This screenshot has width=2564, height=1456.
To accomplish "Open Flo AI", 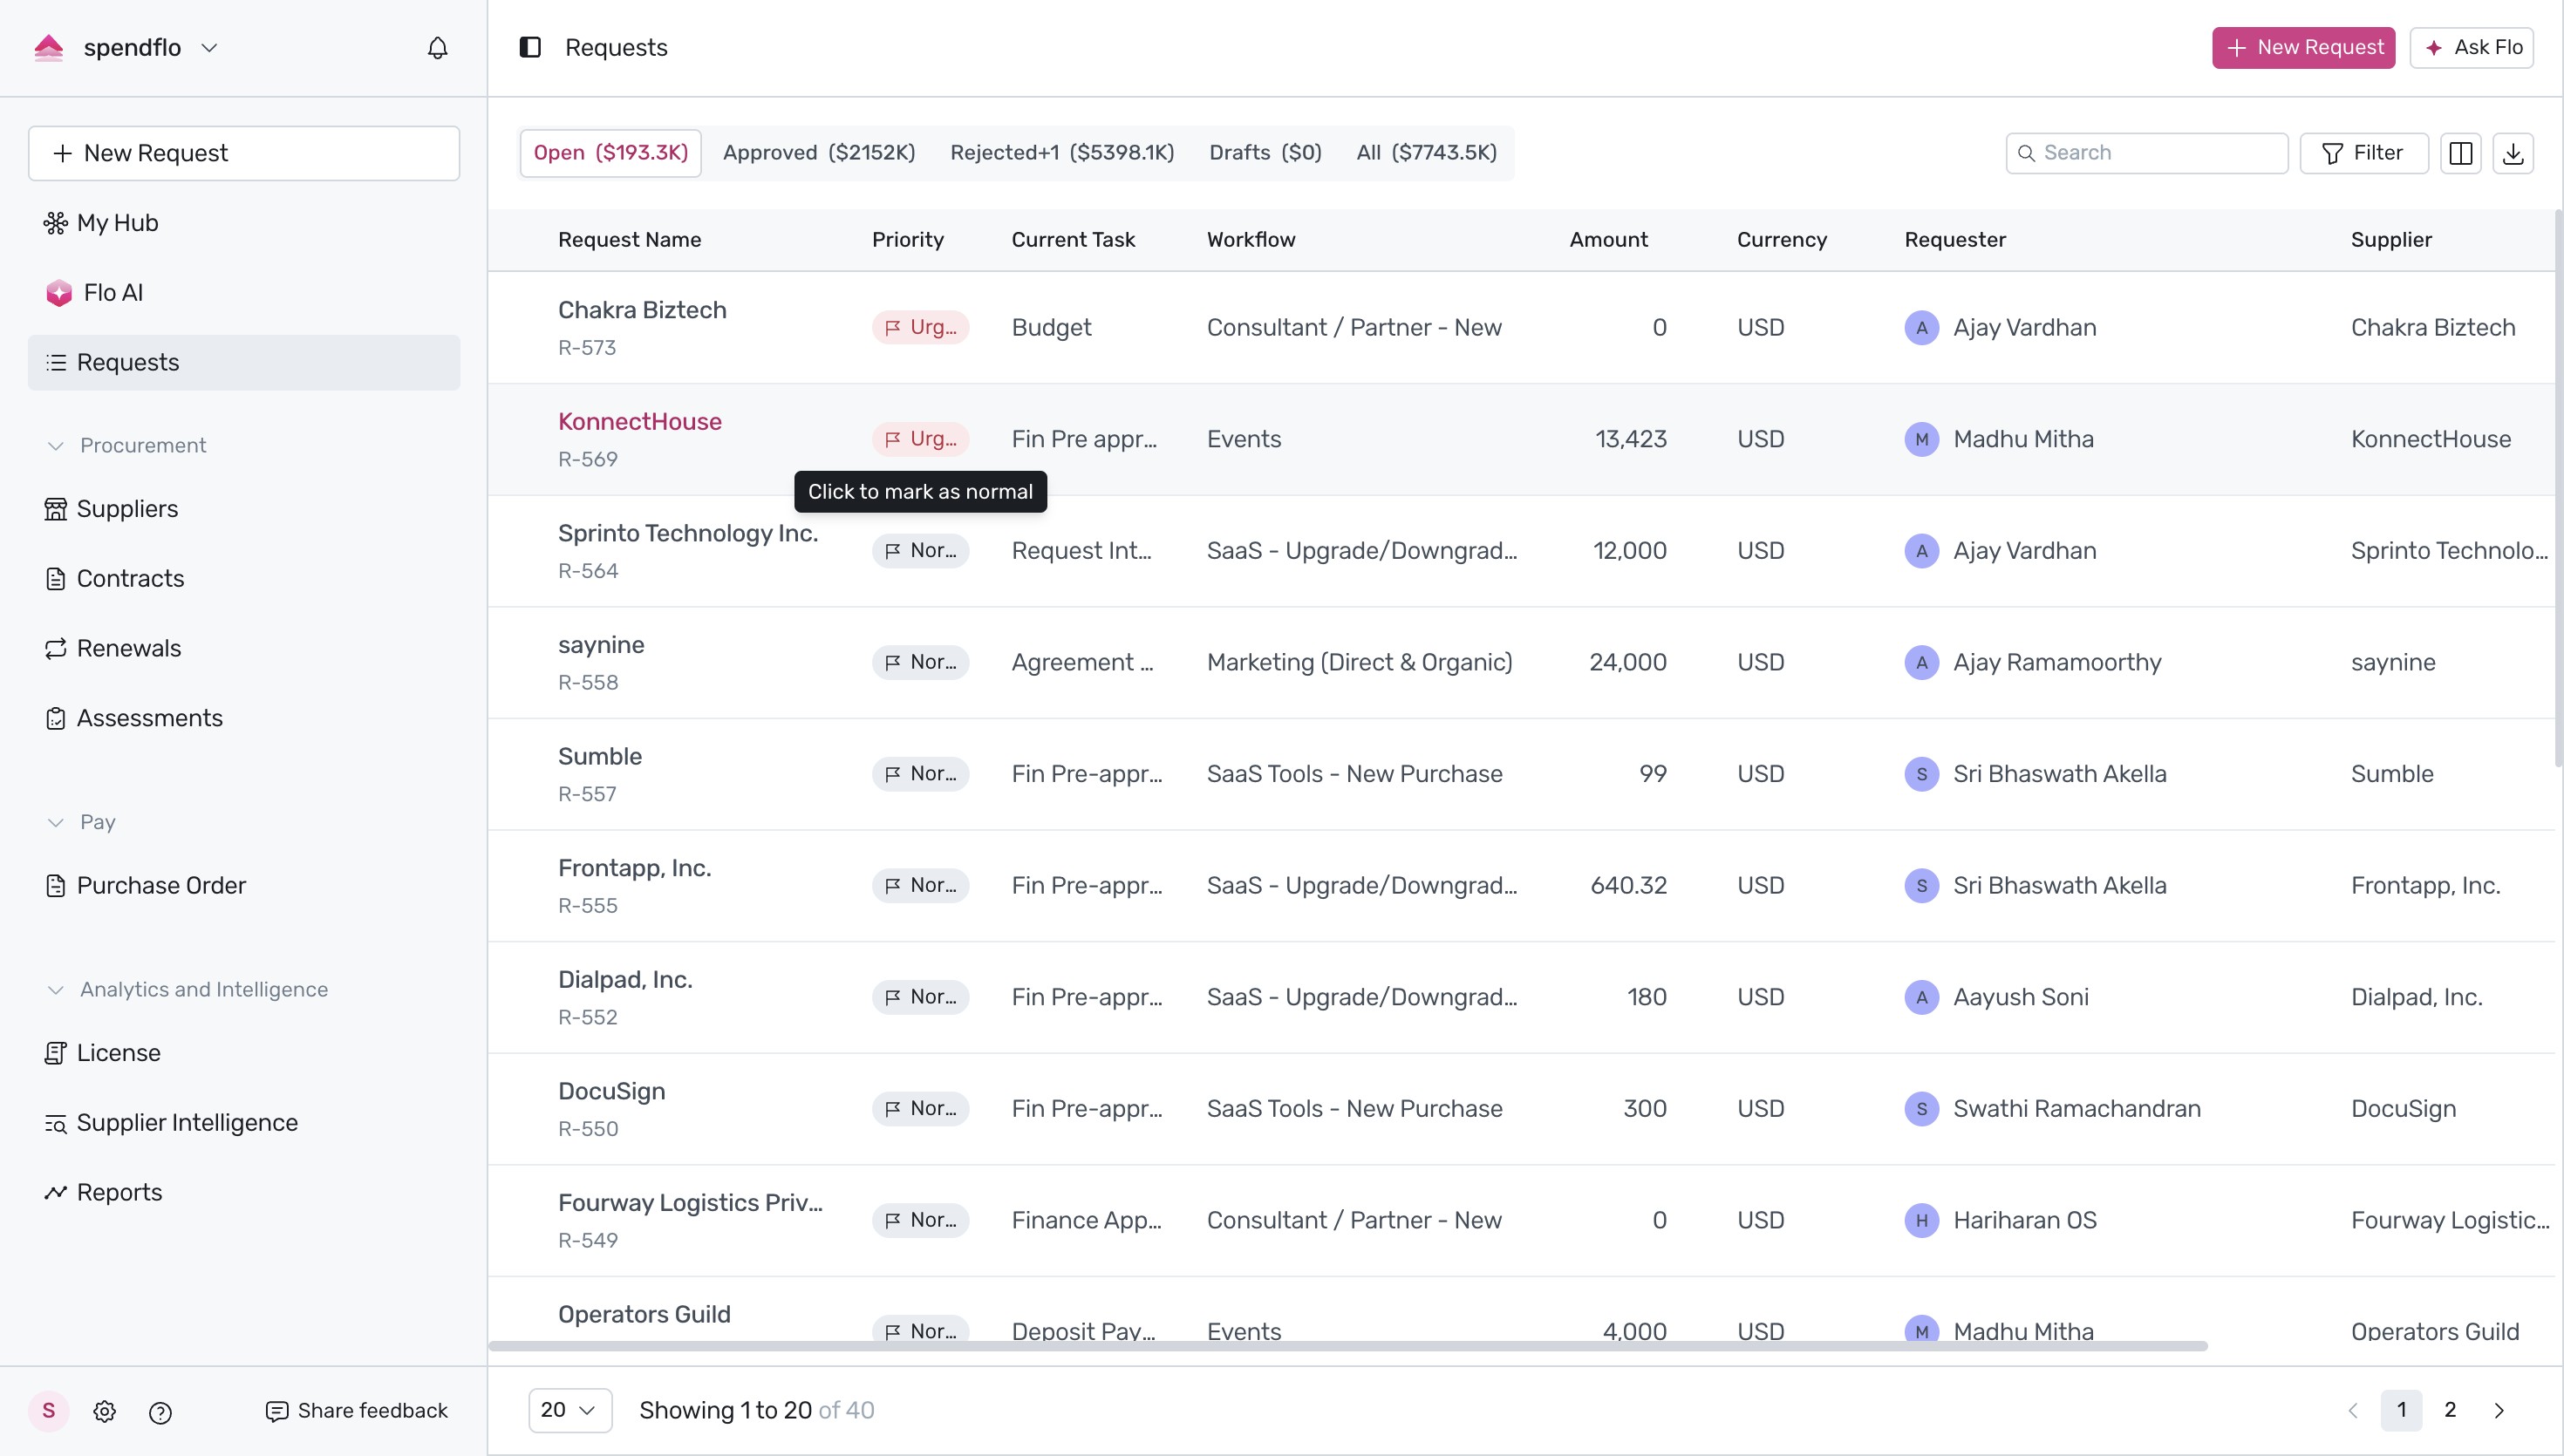I will tap(244, 292).
